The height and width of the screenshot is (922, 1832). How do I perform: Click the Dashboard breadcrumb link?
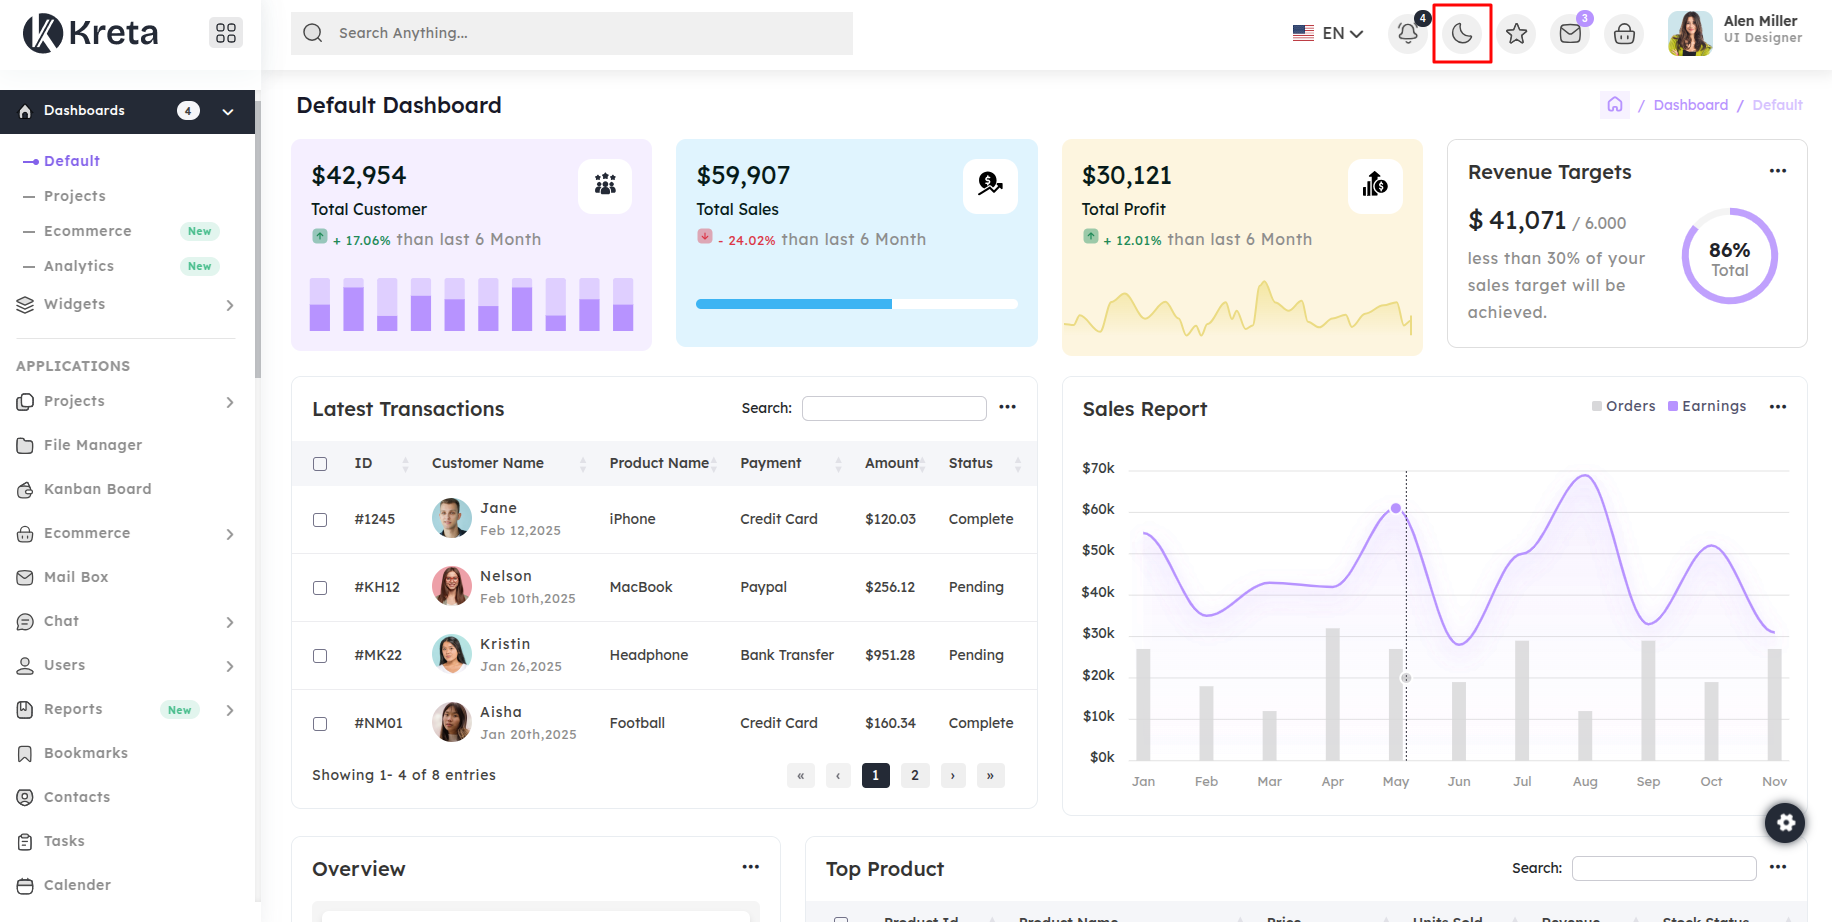(x=1690, y=105)
